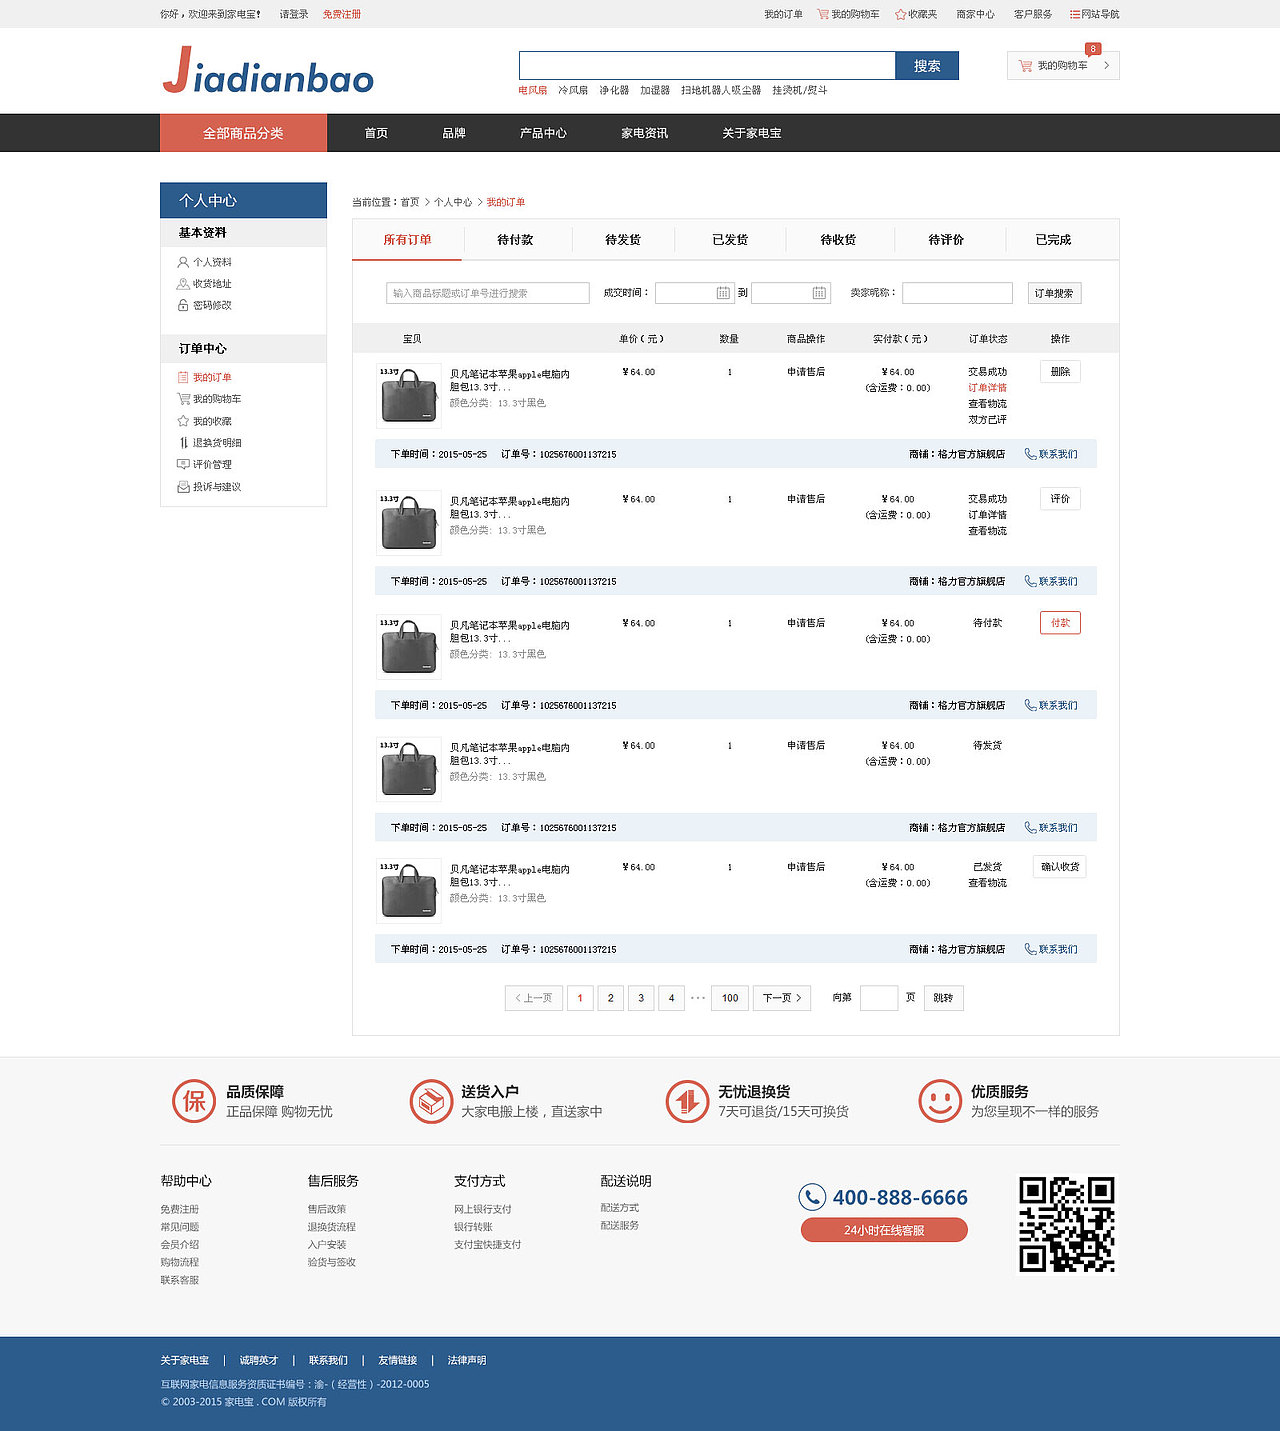Click the 密码修改 lock icon
Screen dimensions: 1280x1431
click(183, 305)
